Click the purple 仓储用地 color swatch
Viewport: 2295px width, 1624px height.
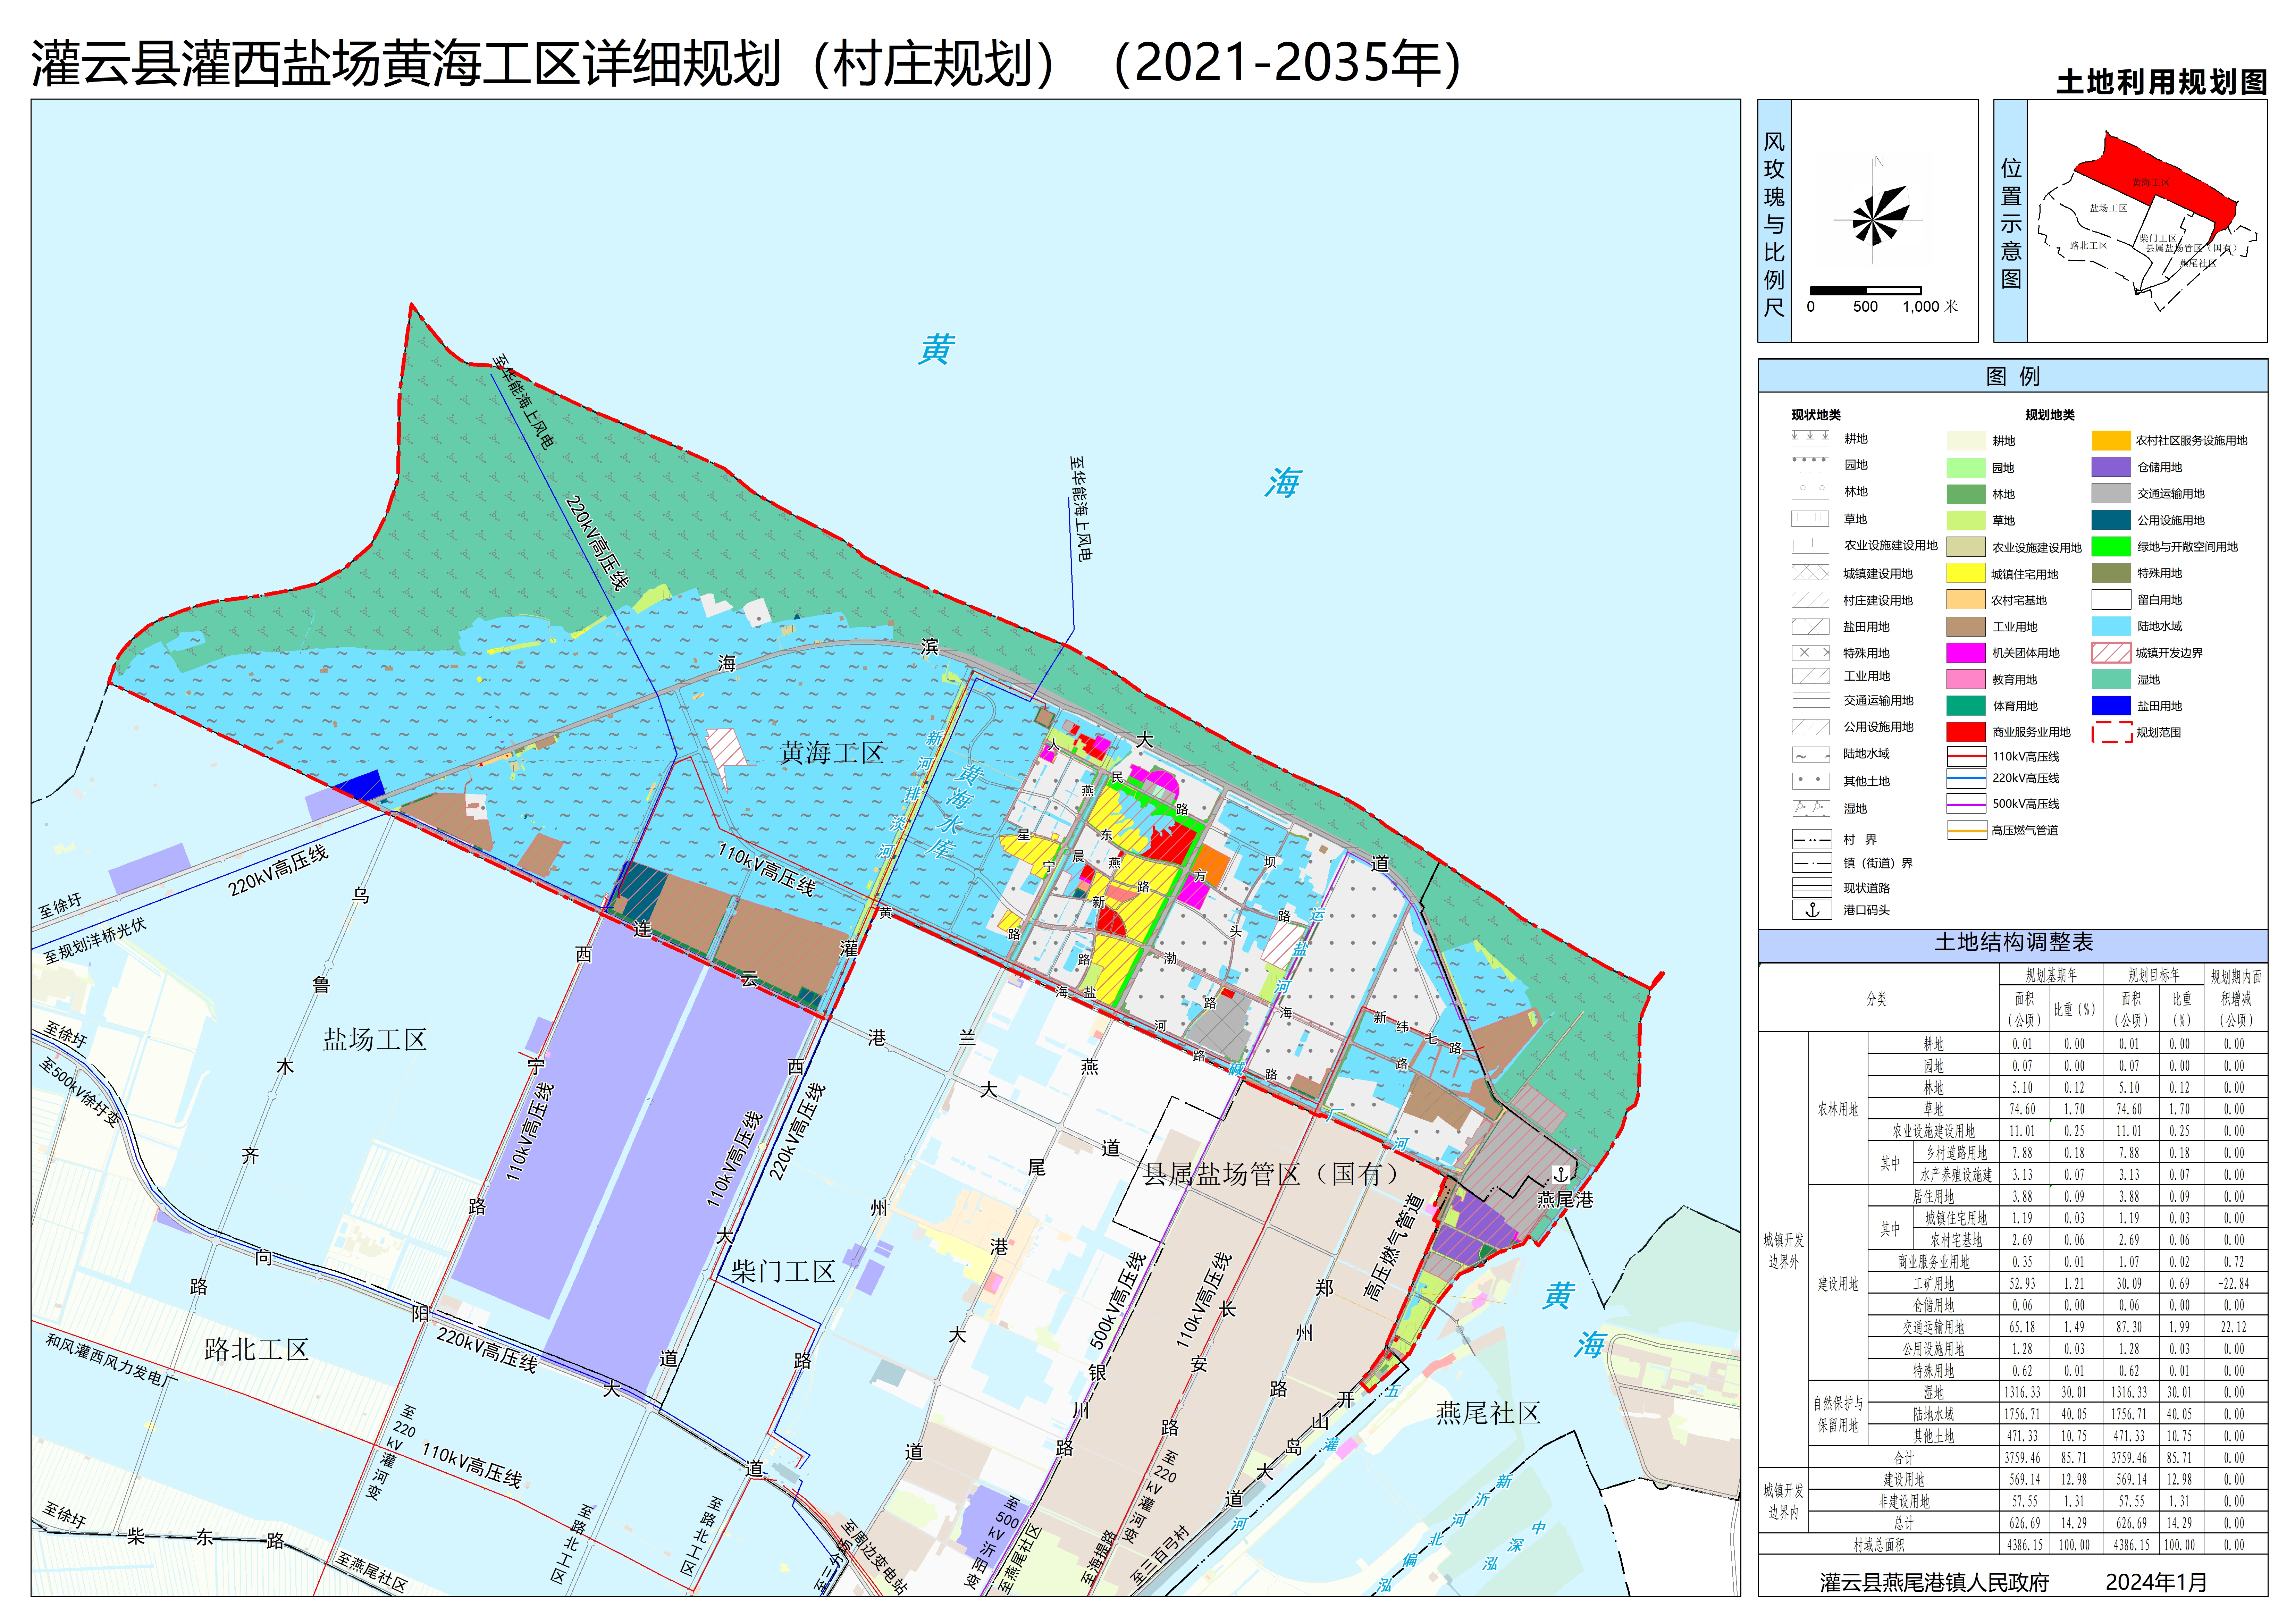2111,467
